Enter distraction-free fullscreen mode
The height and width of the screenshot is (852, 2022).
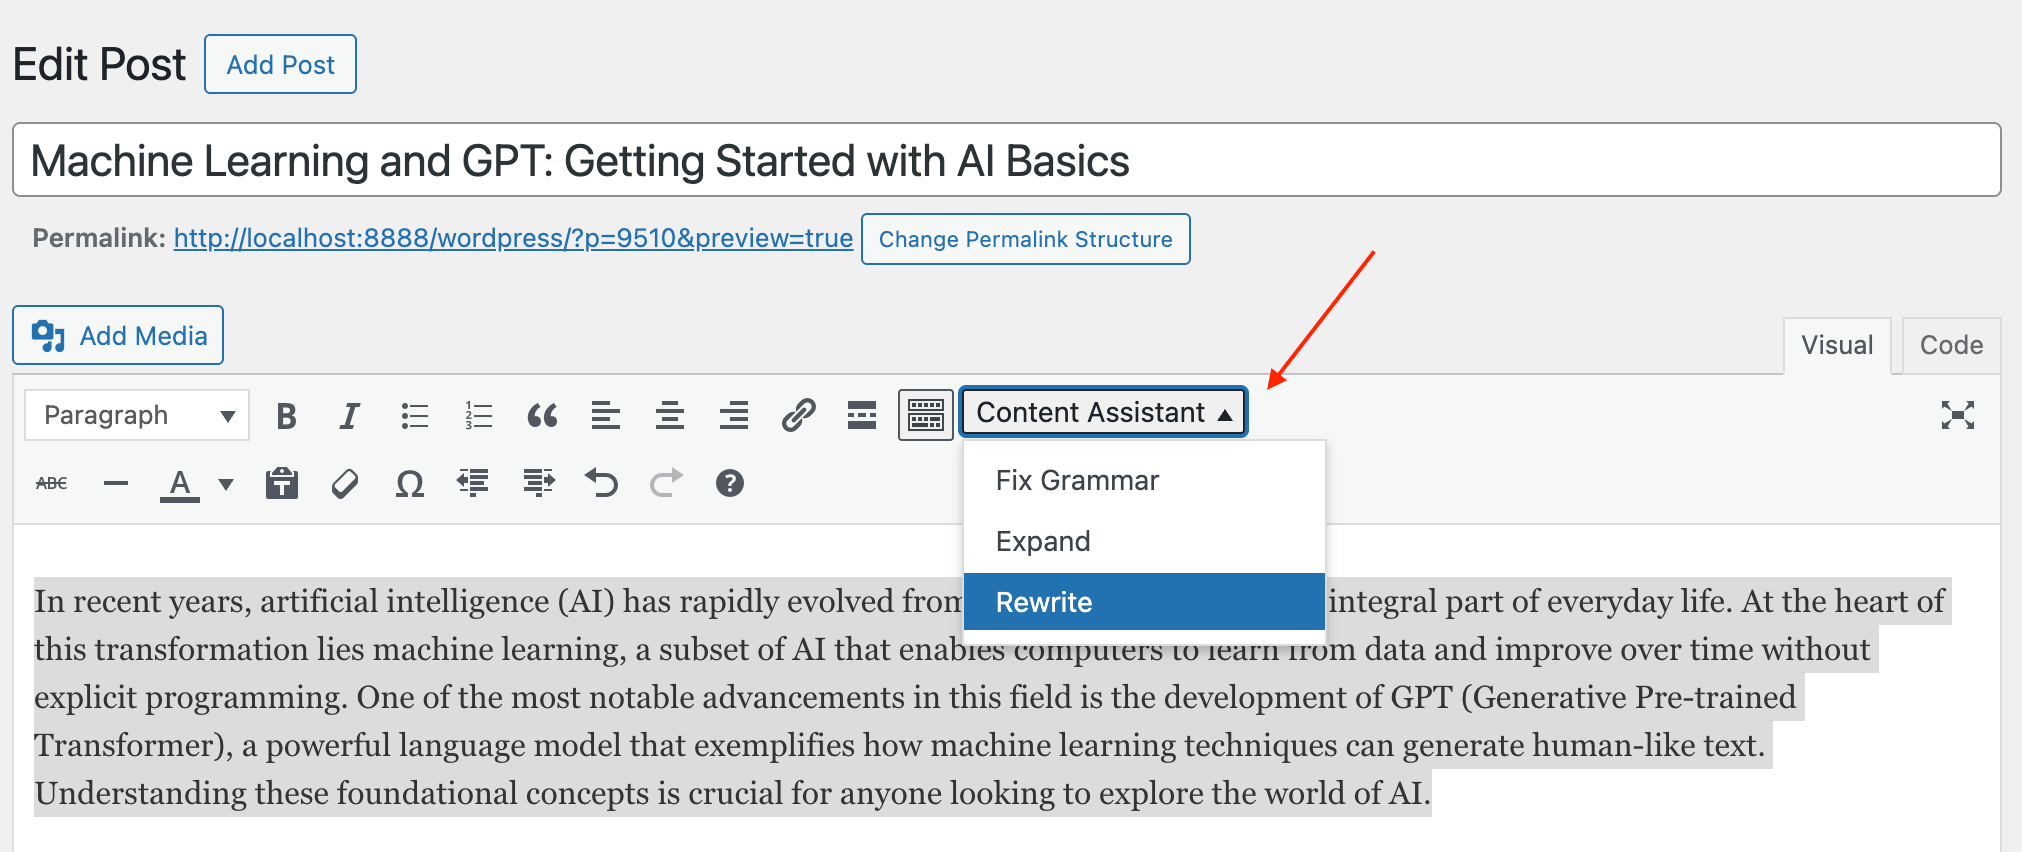click(1958, 415)
